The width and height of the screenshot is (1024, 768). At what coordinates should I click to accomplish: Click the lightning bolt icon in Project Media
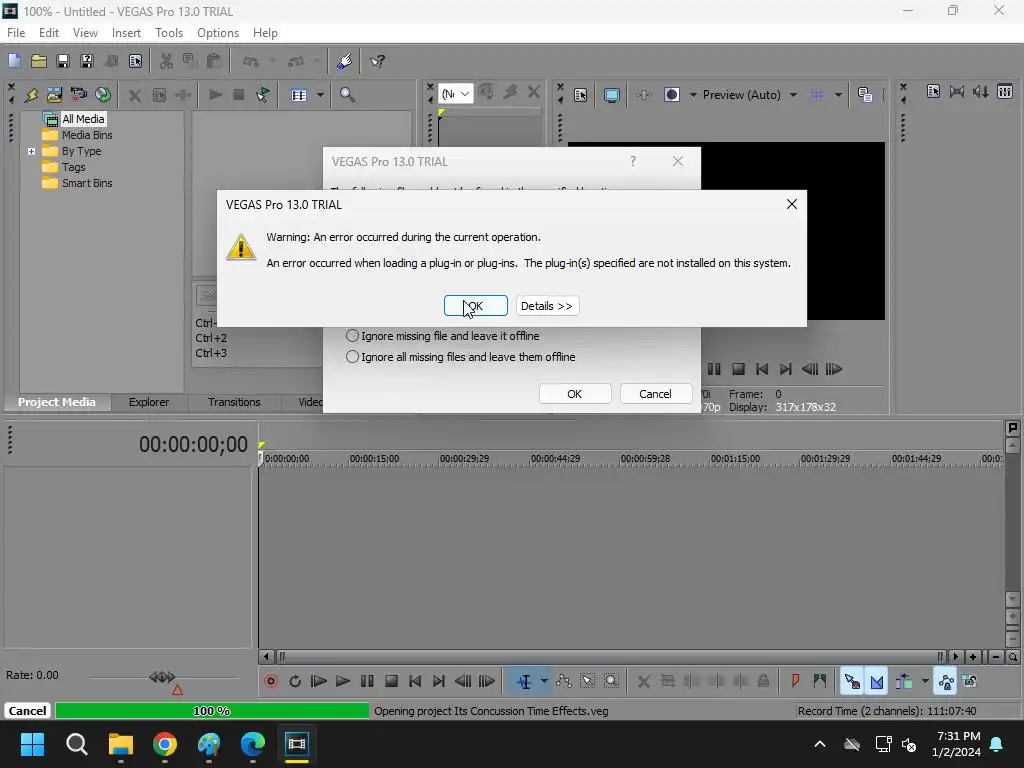tap(31, 95)
